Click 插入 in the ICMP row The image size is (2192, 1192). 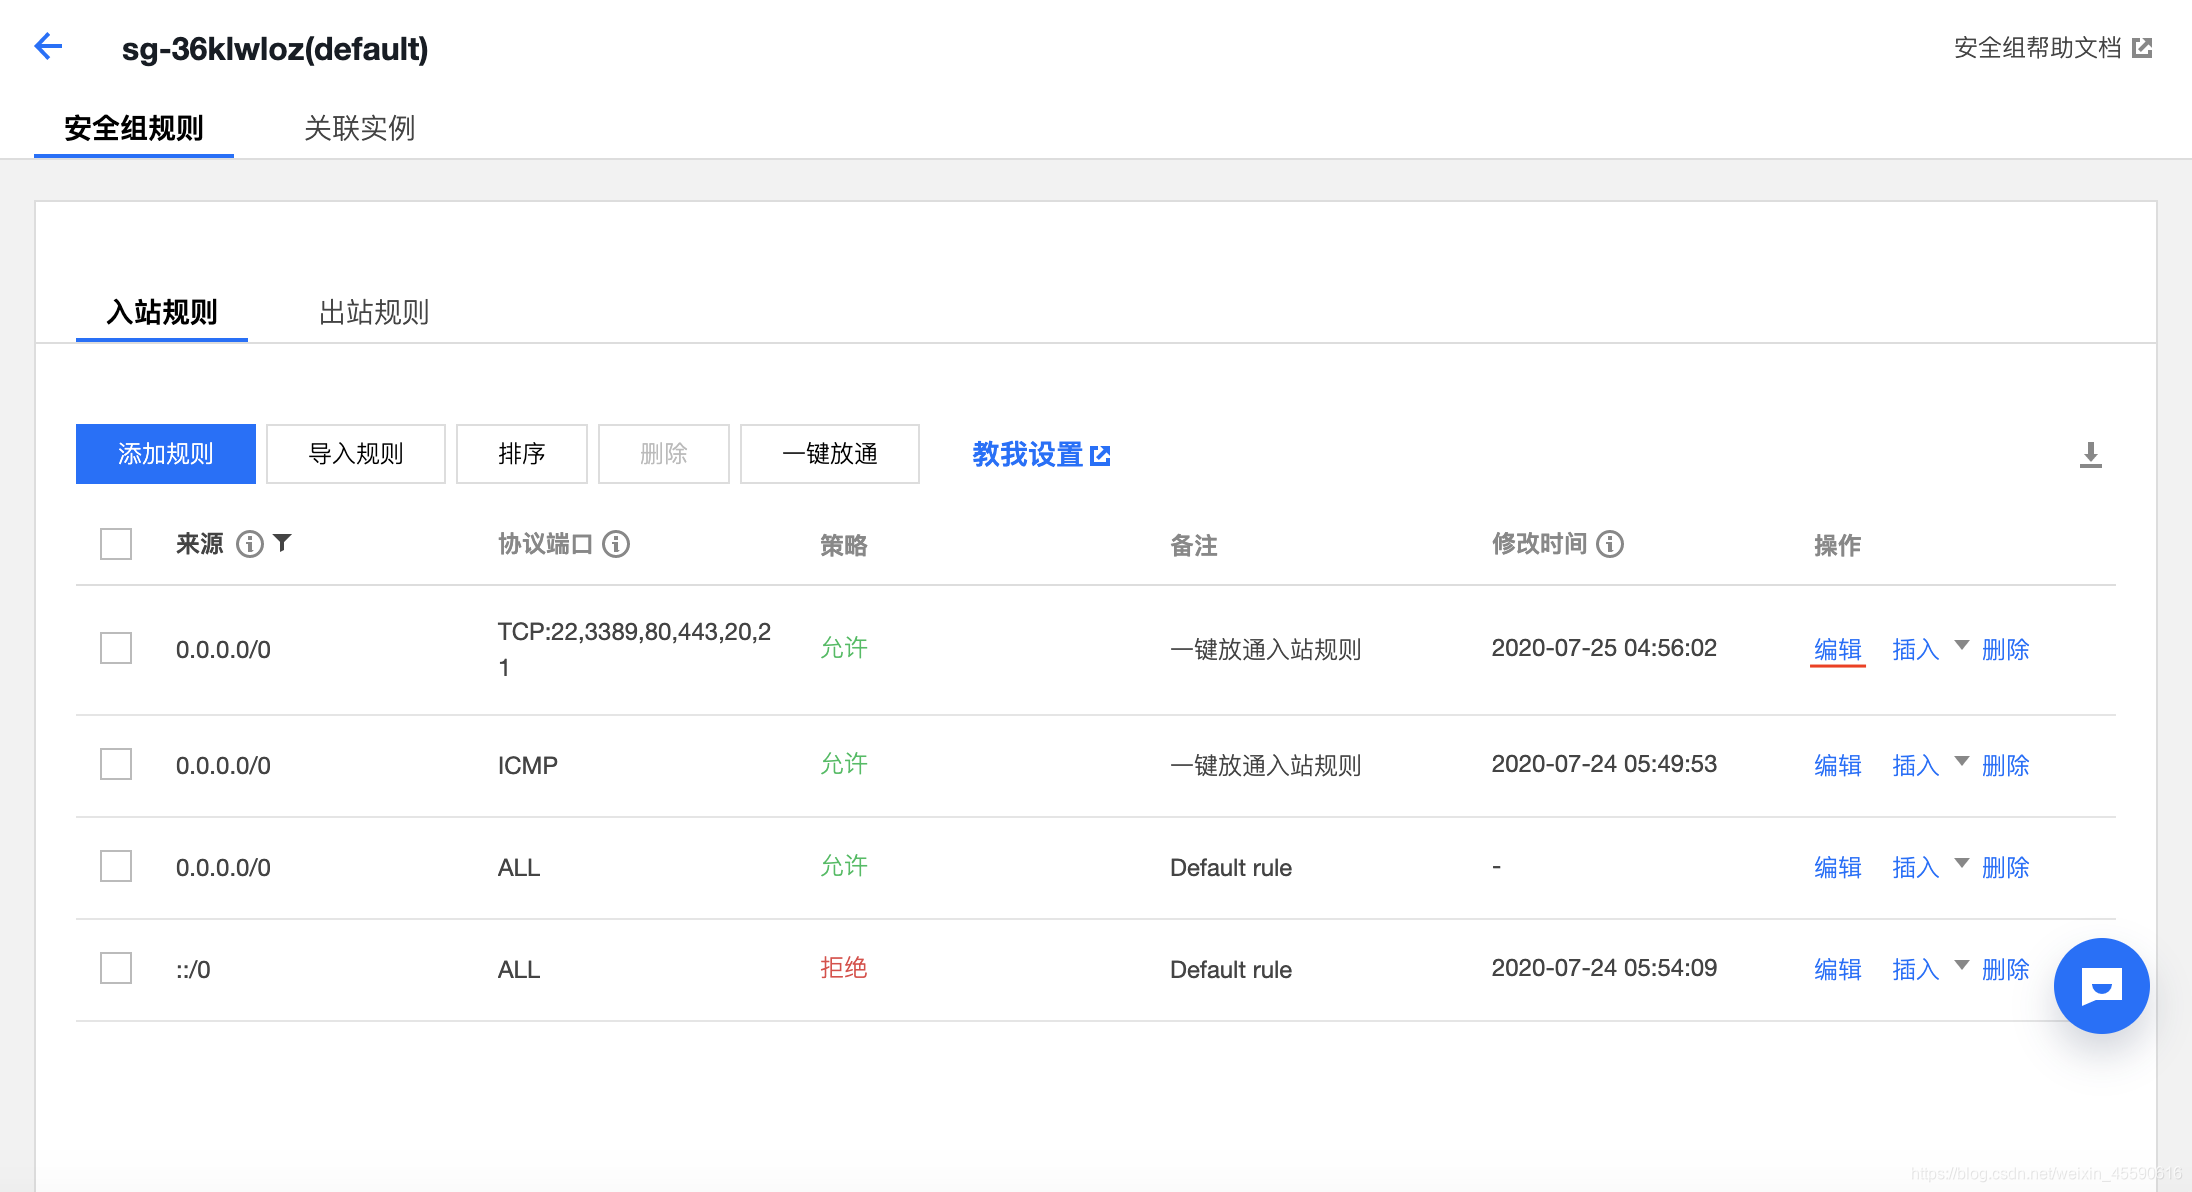[1916, 766]
